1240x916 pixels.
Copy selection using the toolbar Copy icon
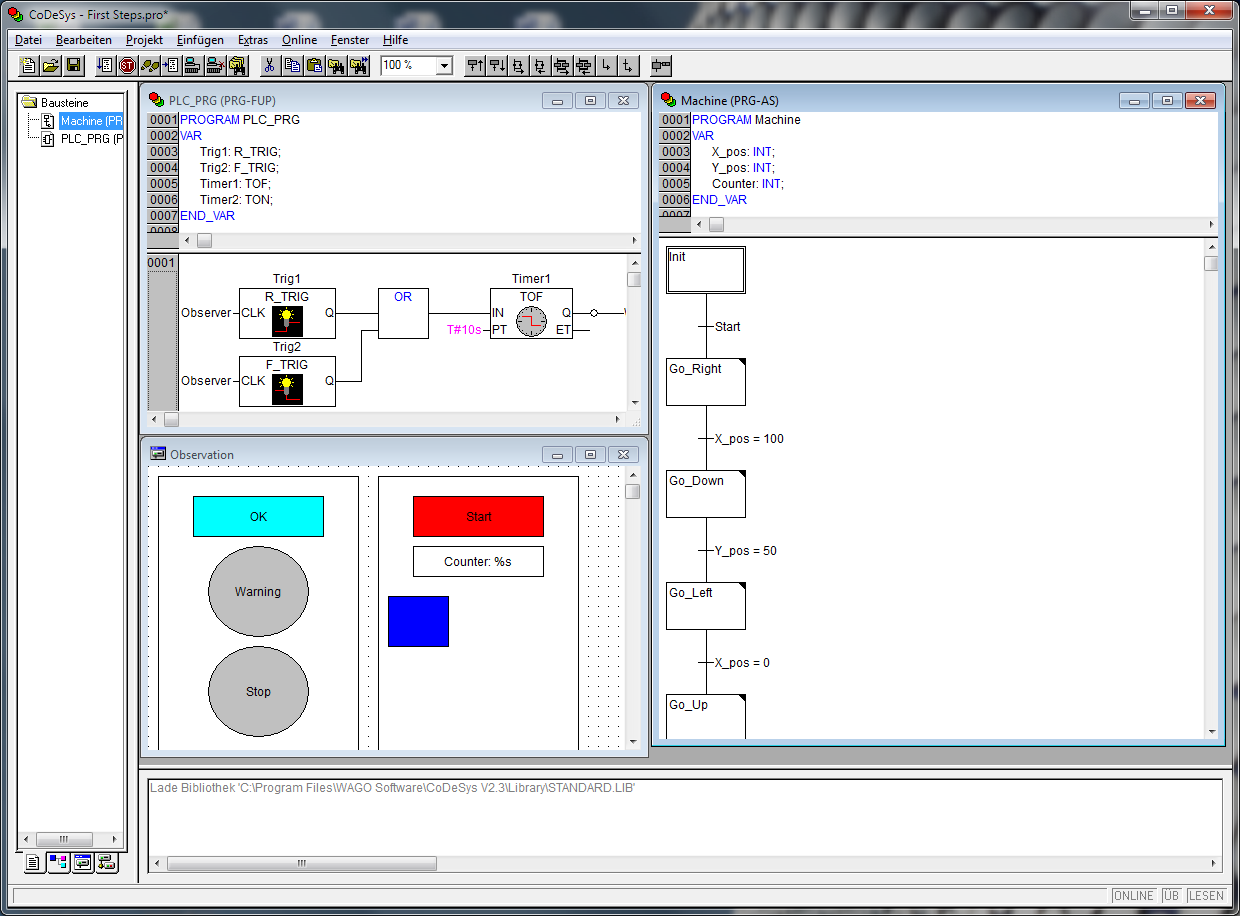click(291, 66)
